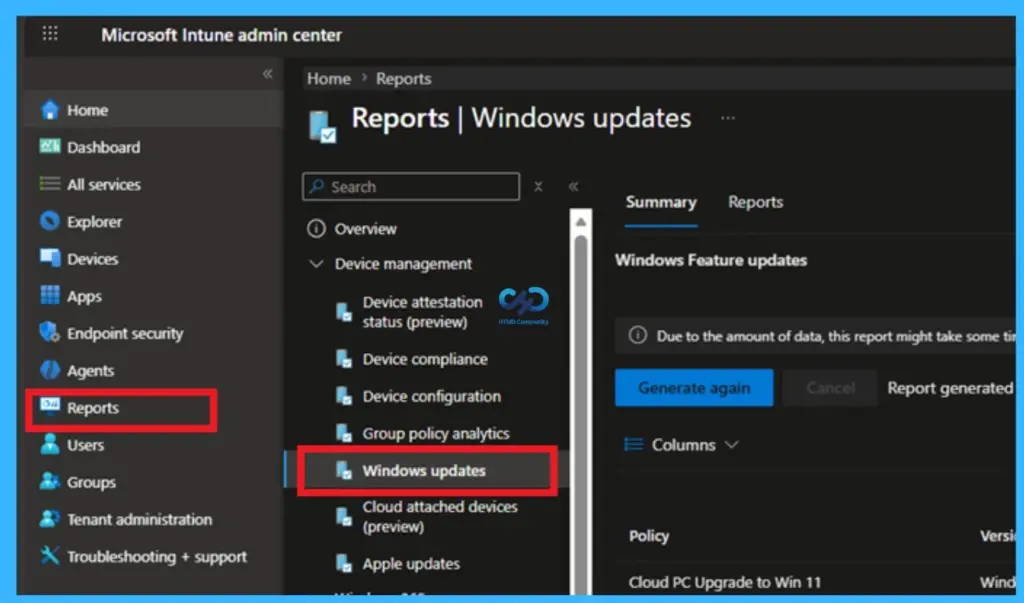The width and height of the screenshot is (1024, 603).
Task: Open Apps from the left sidebar
Action: click(x=82, y=296)
